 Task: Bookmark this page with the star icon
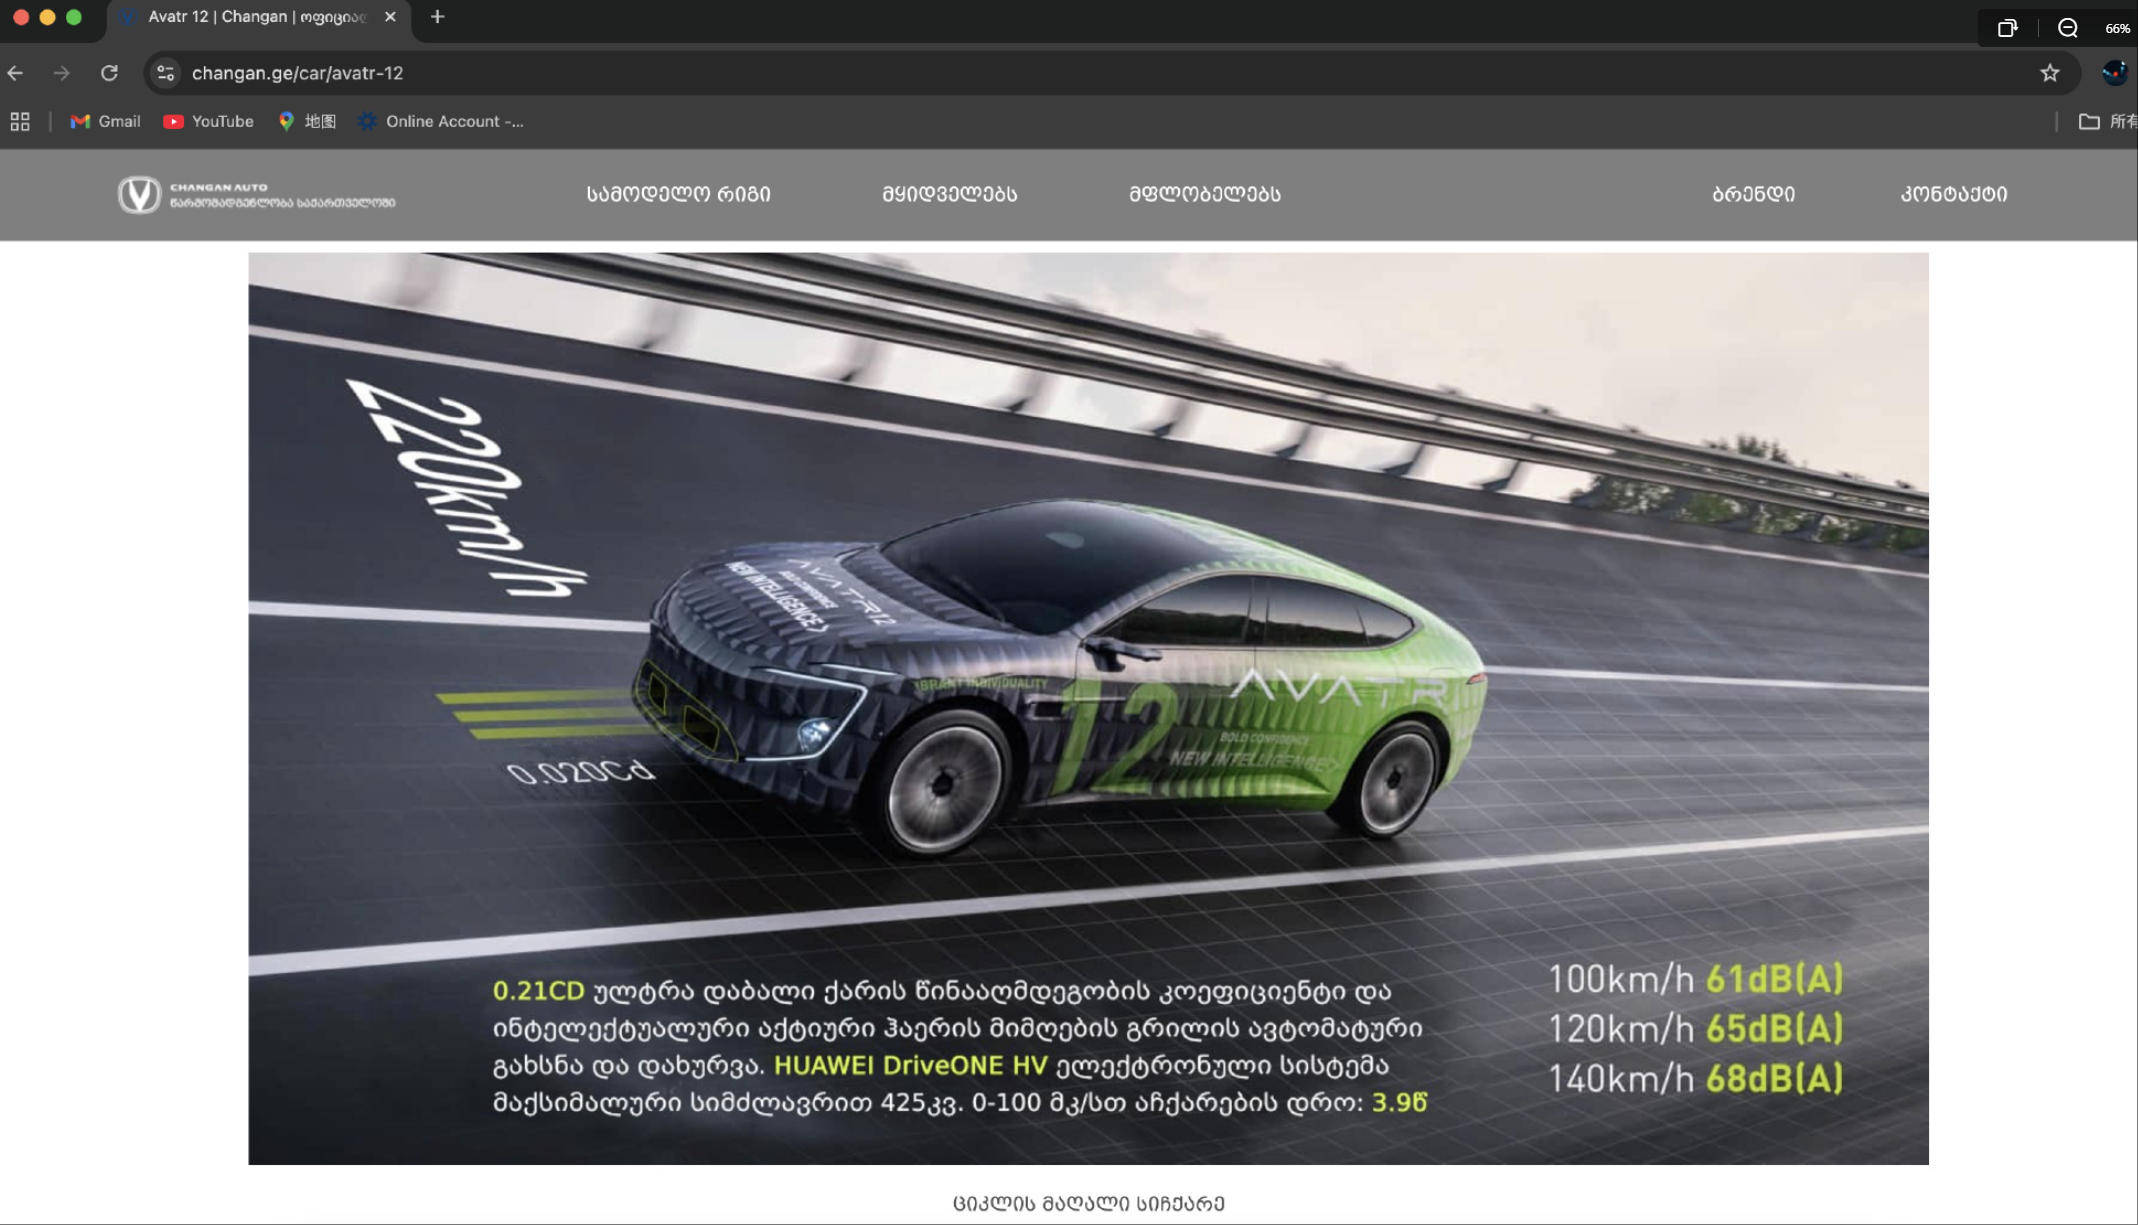2050,73
